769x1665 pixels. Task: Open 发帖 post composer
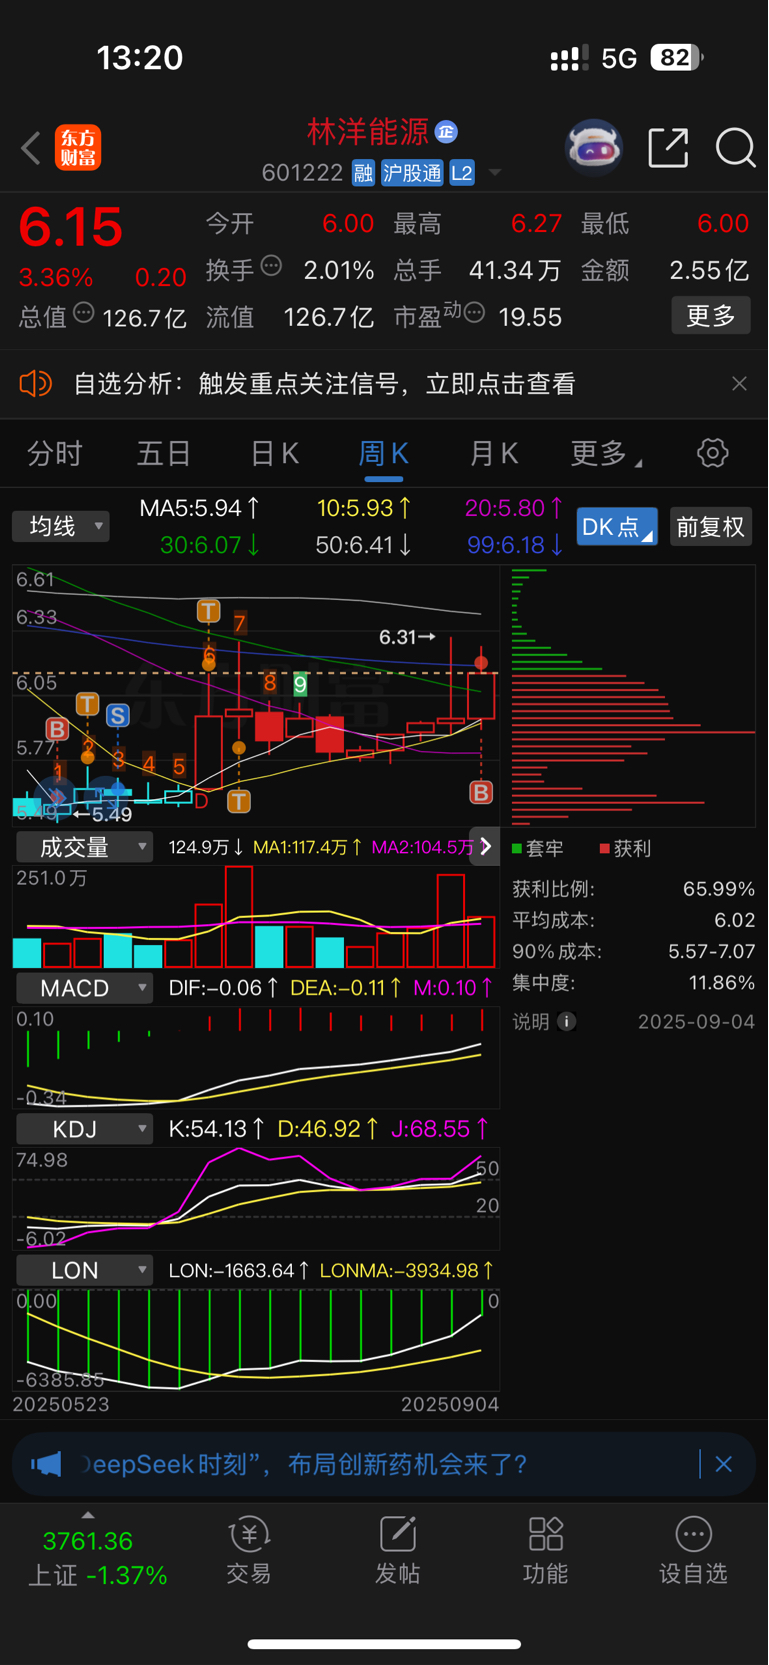tap(397, 1551)
